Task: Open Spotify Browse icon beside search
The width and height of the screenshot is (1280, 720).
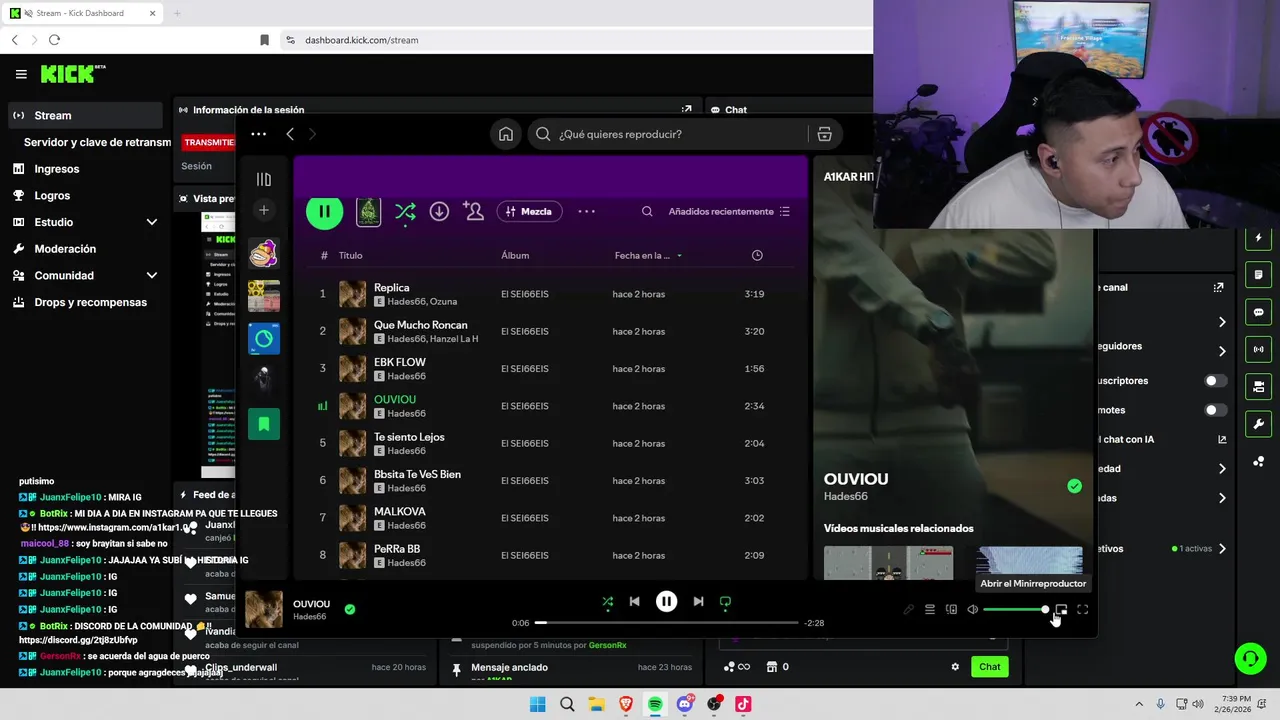Action: tap(824, 134)
